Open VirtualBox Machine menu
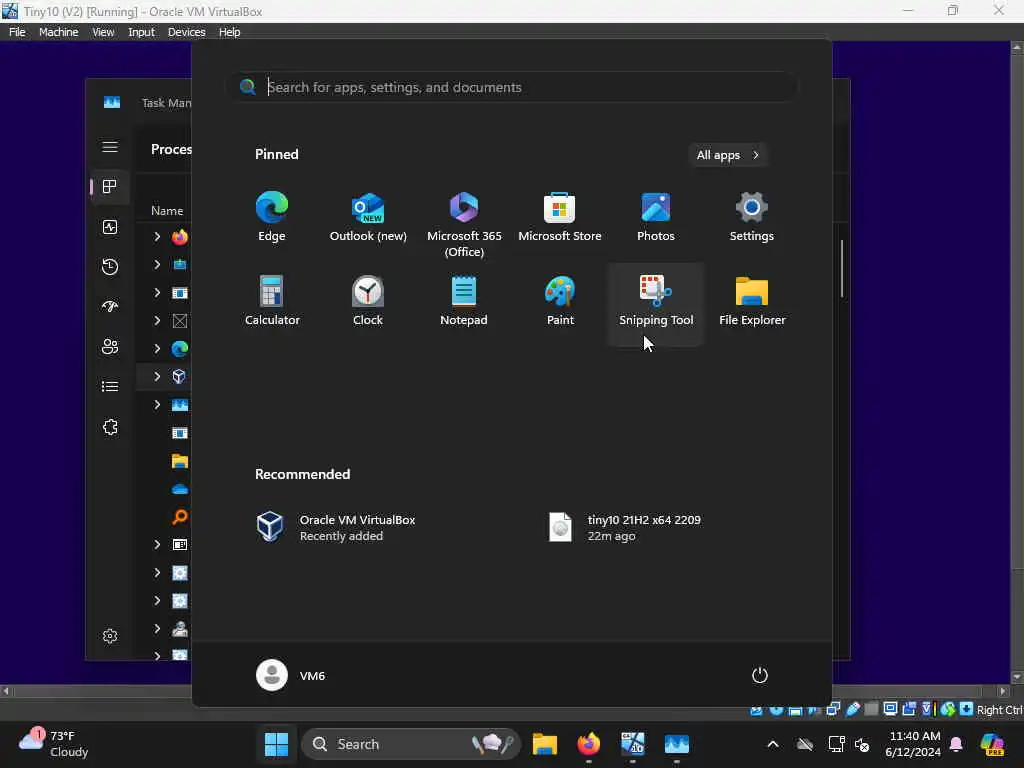Screen dimensions: 1024x768 (x=58, y=32)
